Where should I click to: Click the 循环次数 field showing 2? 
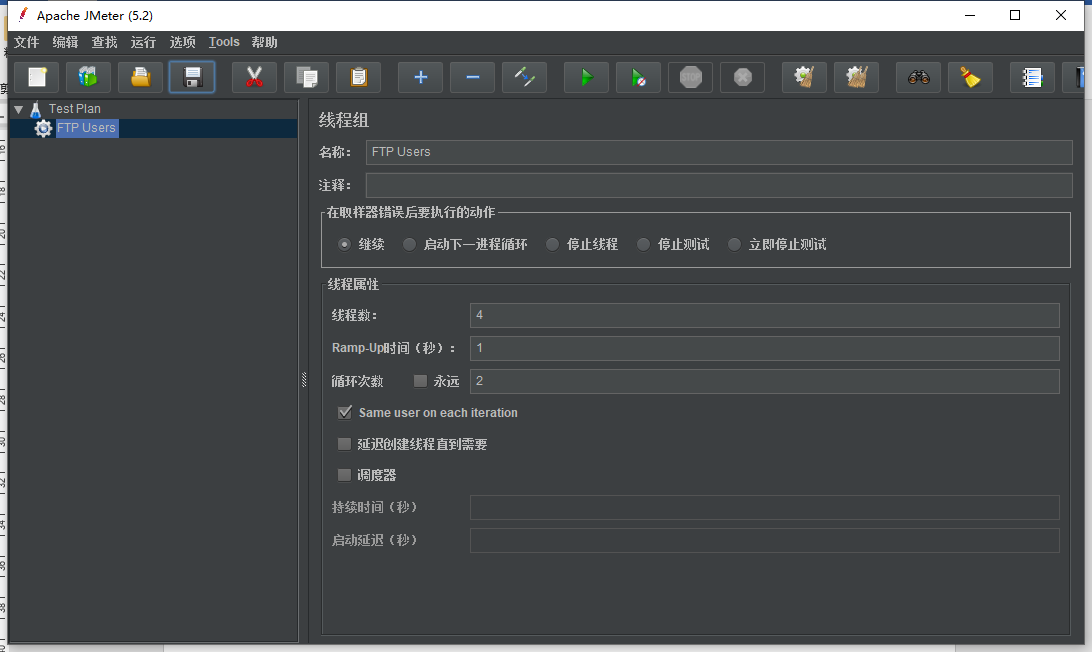pyautogui.click(x=765, y=381)
